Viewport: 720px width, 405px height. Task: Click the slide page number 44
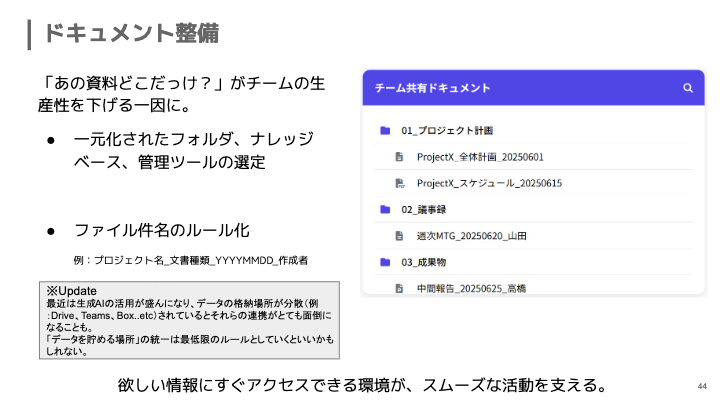pos(701,386)
